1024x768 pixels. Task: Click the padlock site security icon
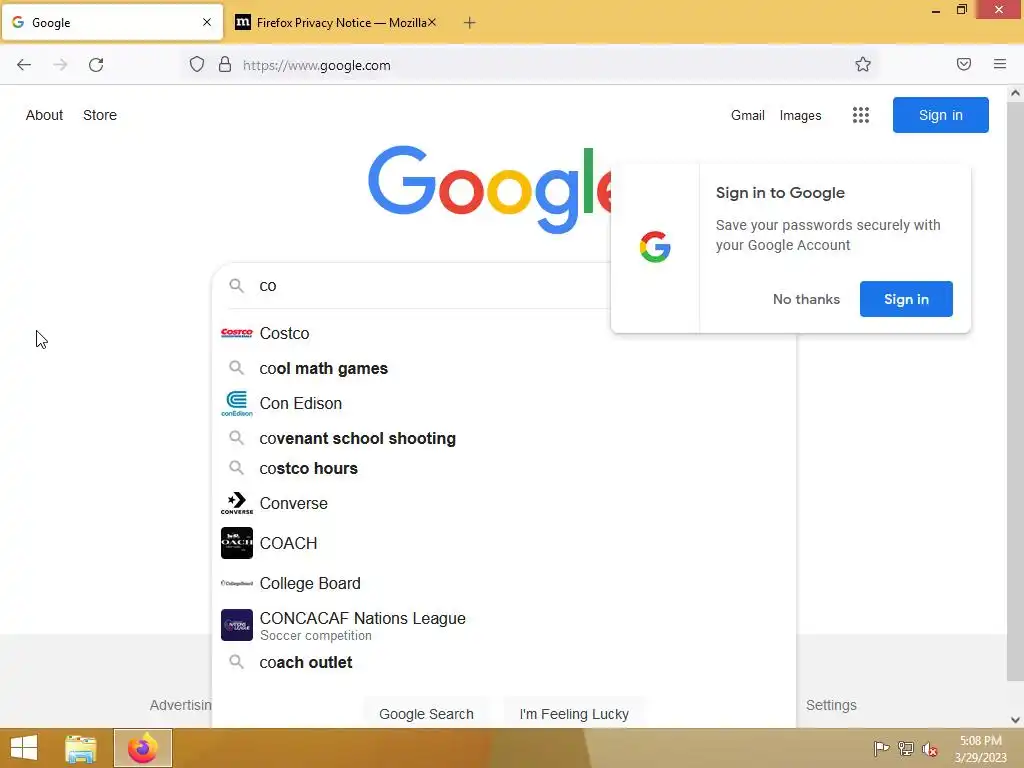point(225,65)
